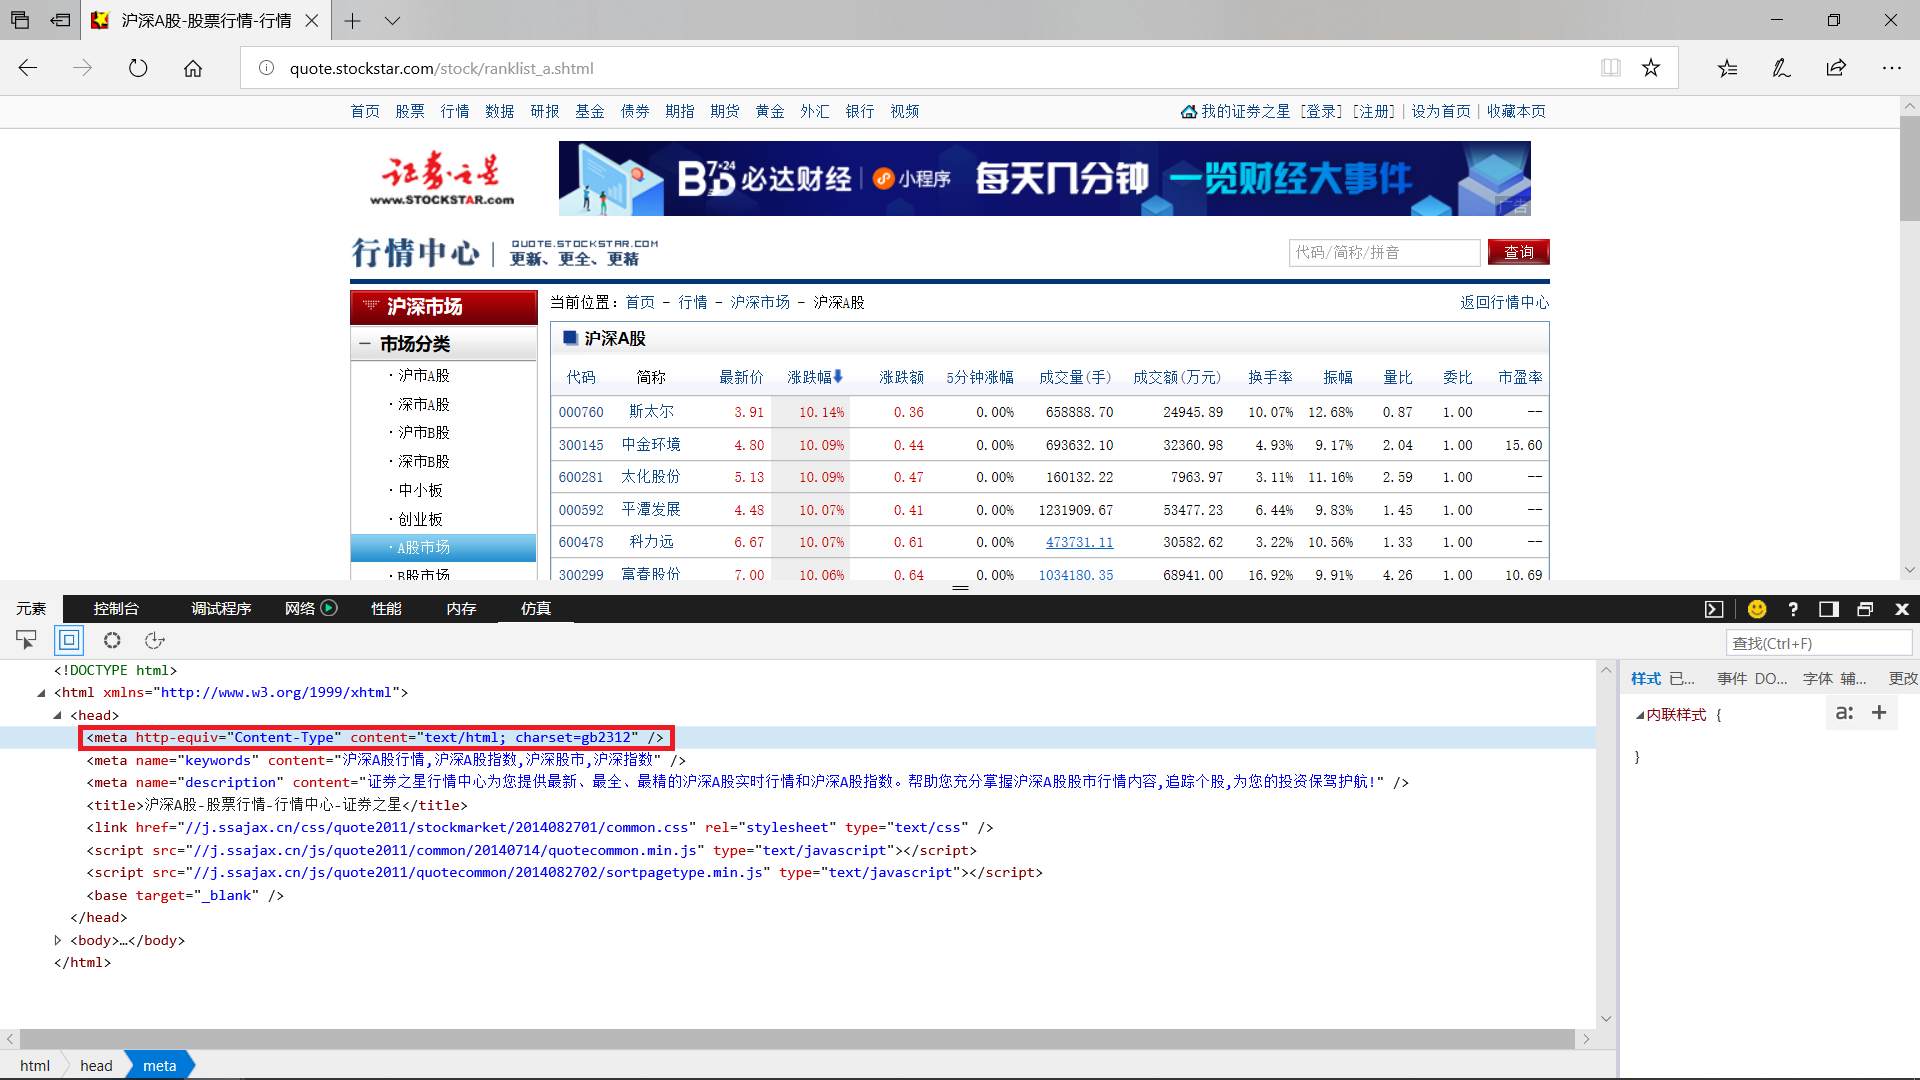Switch to the 性能 DevTools tab
The height and width of the screenshot is (1080, 1920).
[x=386, y=608]
